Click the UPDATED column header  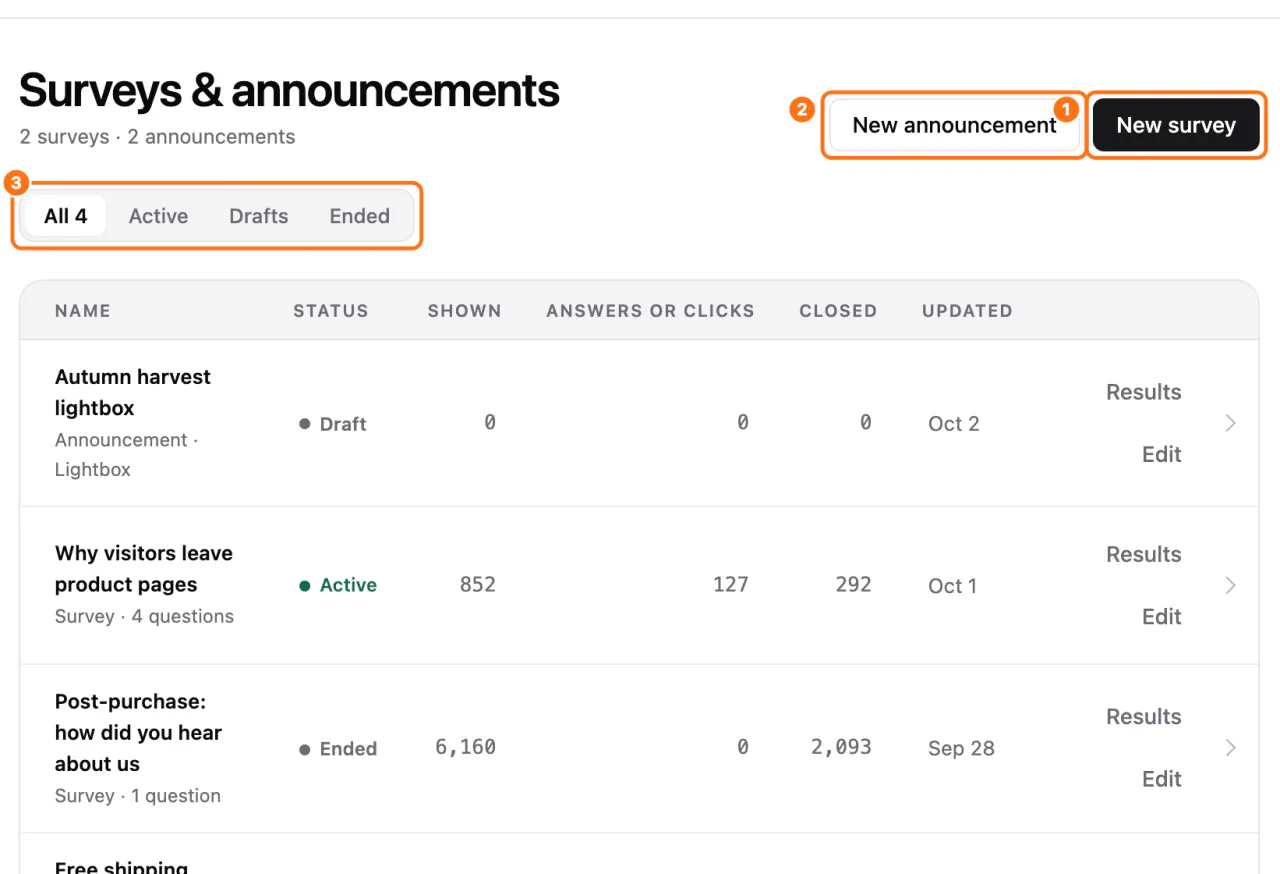(x=967, y=311)
